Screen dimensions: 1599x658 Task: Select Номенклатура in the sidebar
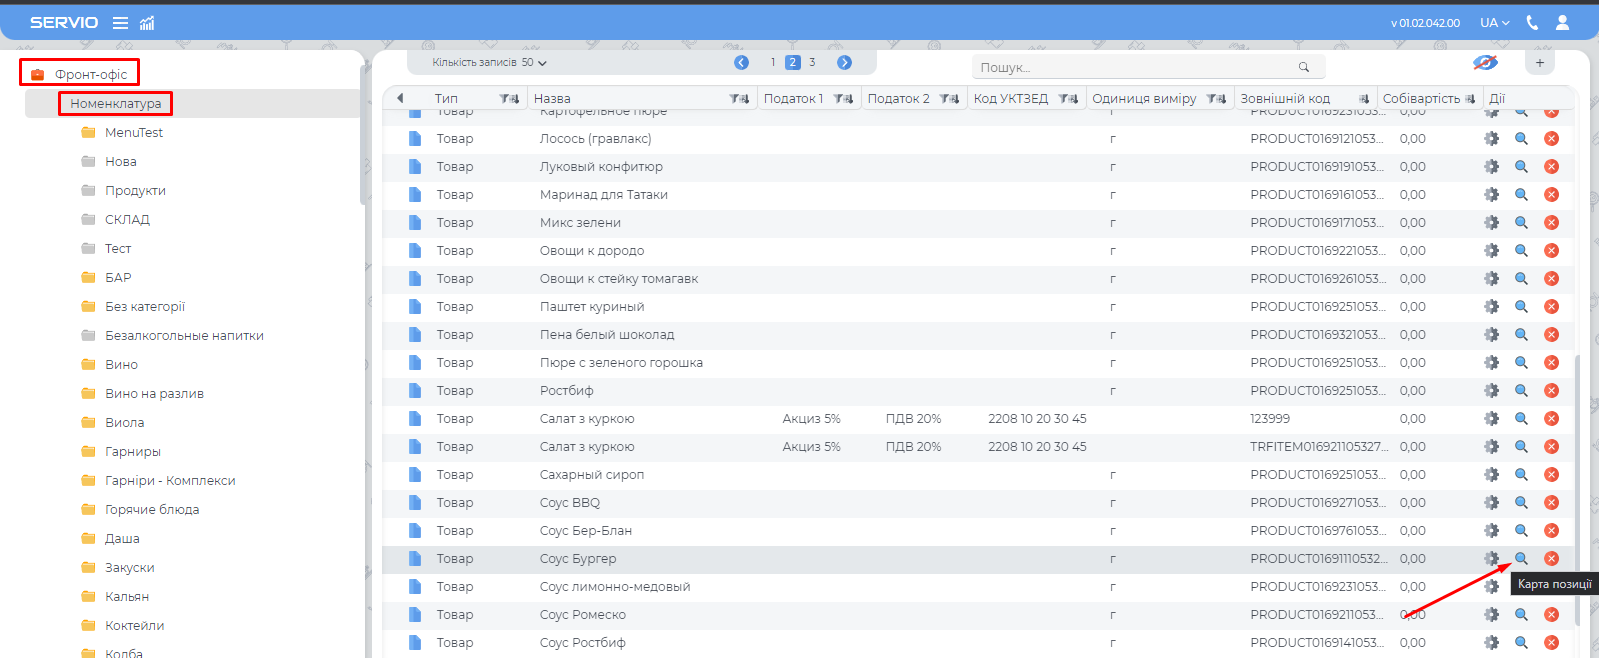[115, 104]
